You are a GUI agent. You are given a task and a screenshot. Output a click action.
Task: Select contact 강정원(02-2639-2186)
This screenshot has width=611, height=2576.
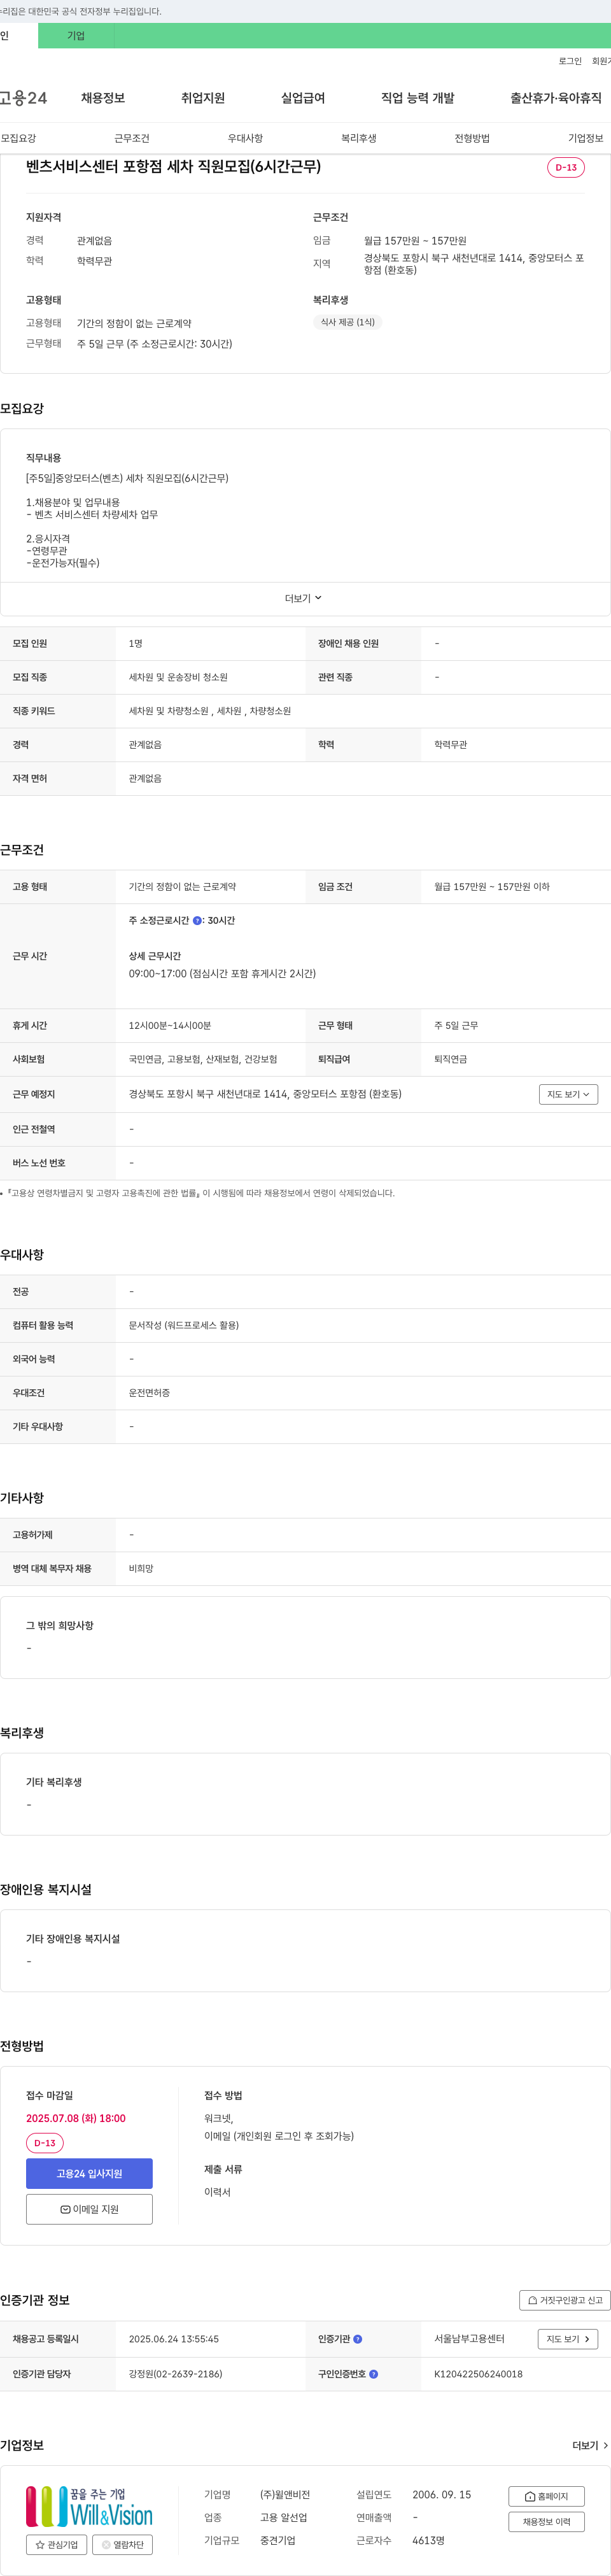click(x=176, y=2373)
